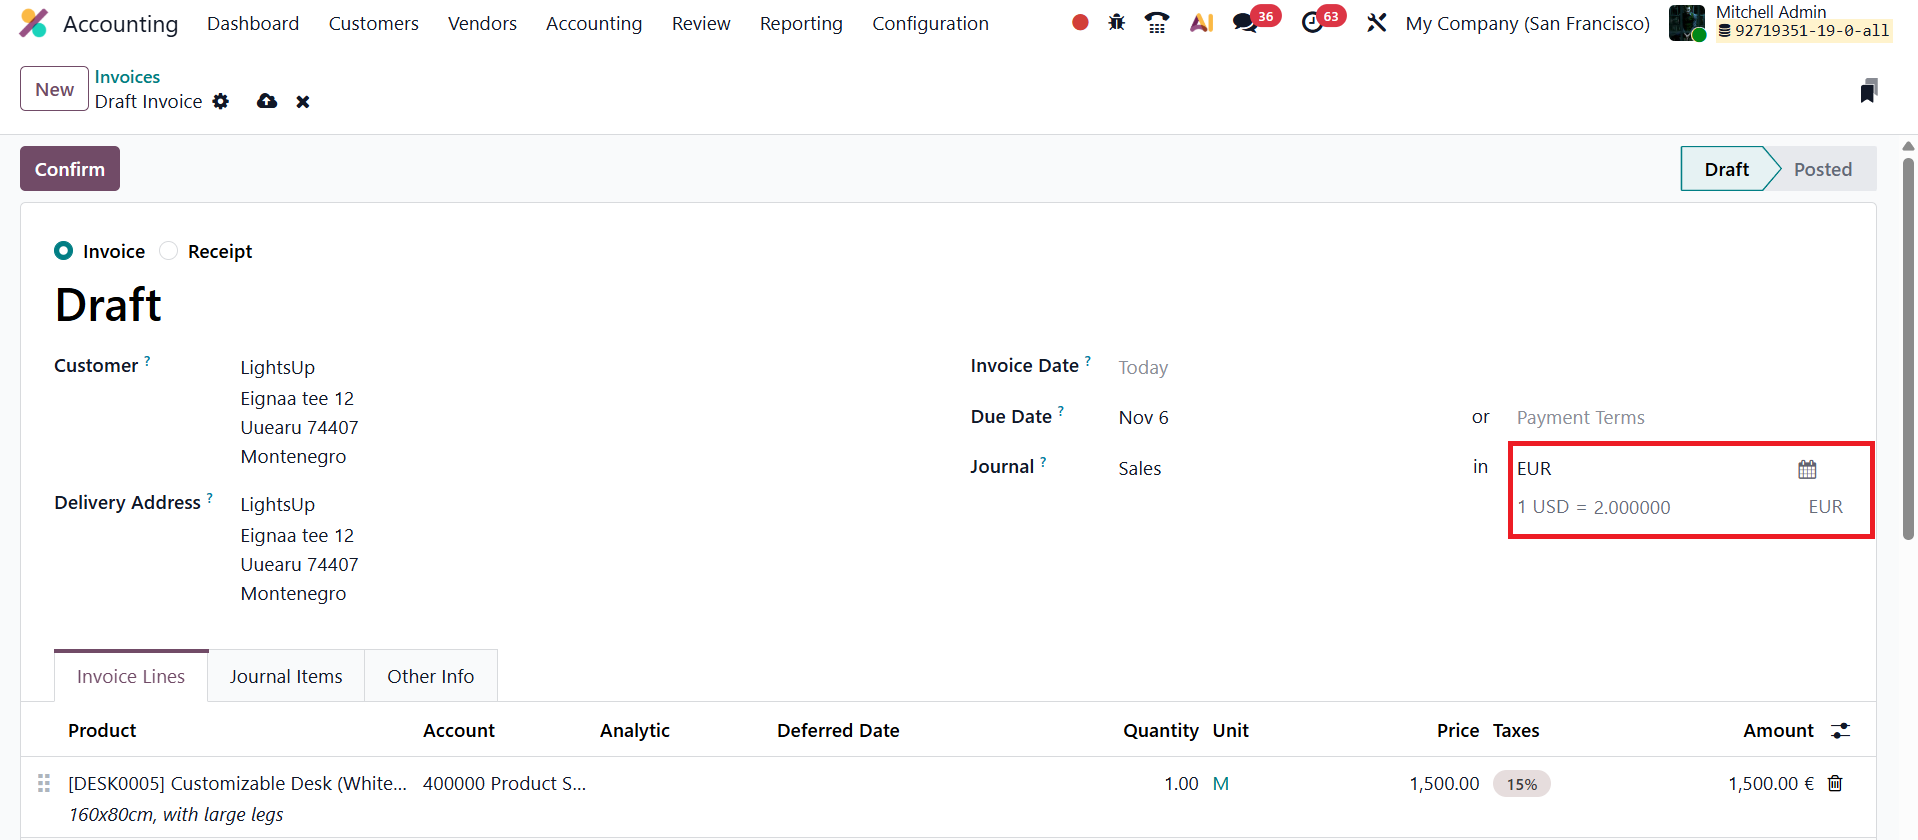1918x840 pixels.
Task: Switch to the Journal Items tab
Action: [286, 677]
